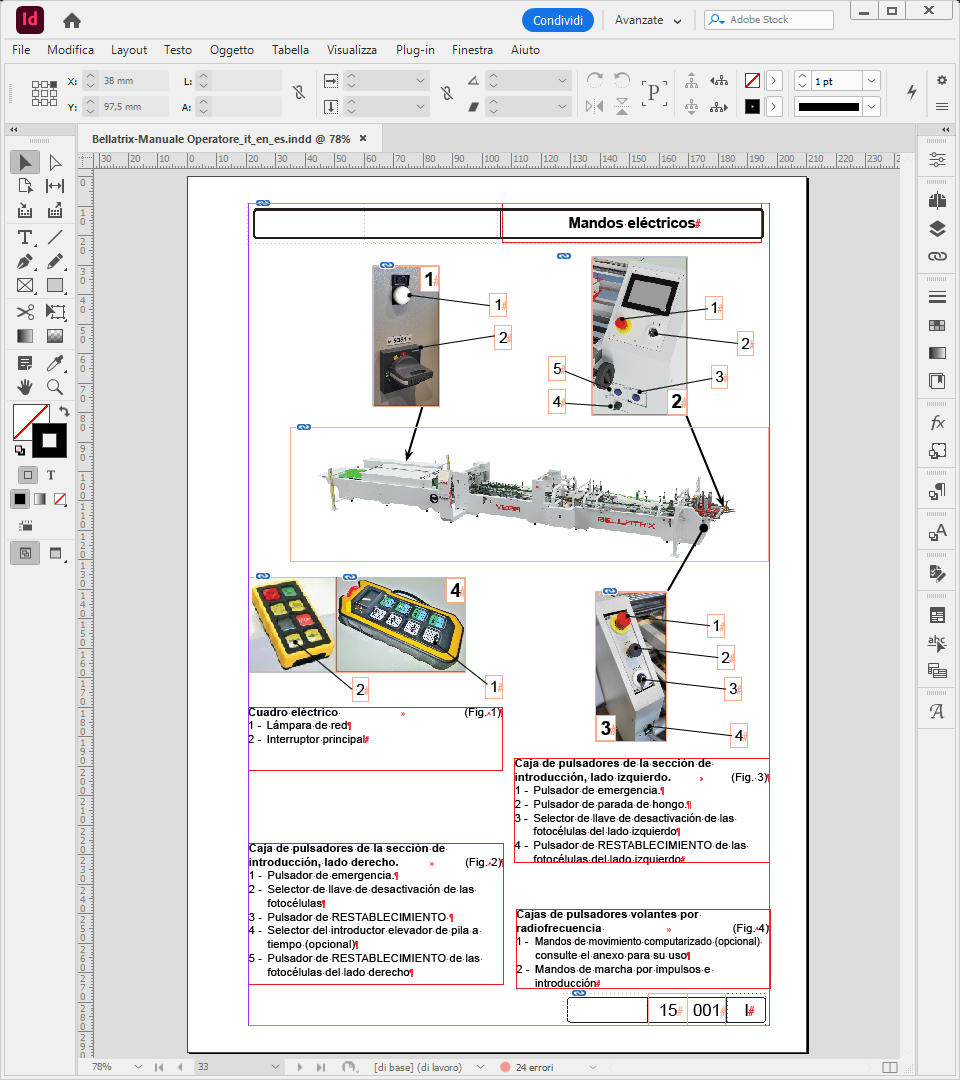This screenshot has height=1080, width=960.
Task: Select the Note tool
Action: (x=25, y=363)
